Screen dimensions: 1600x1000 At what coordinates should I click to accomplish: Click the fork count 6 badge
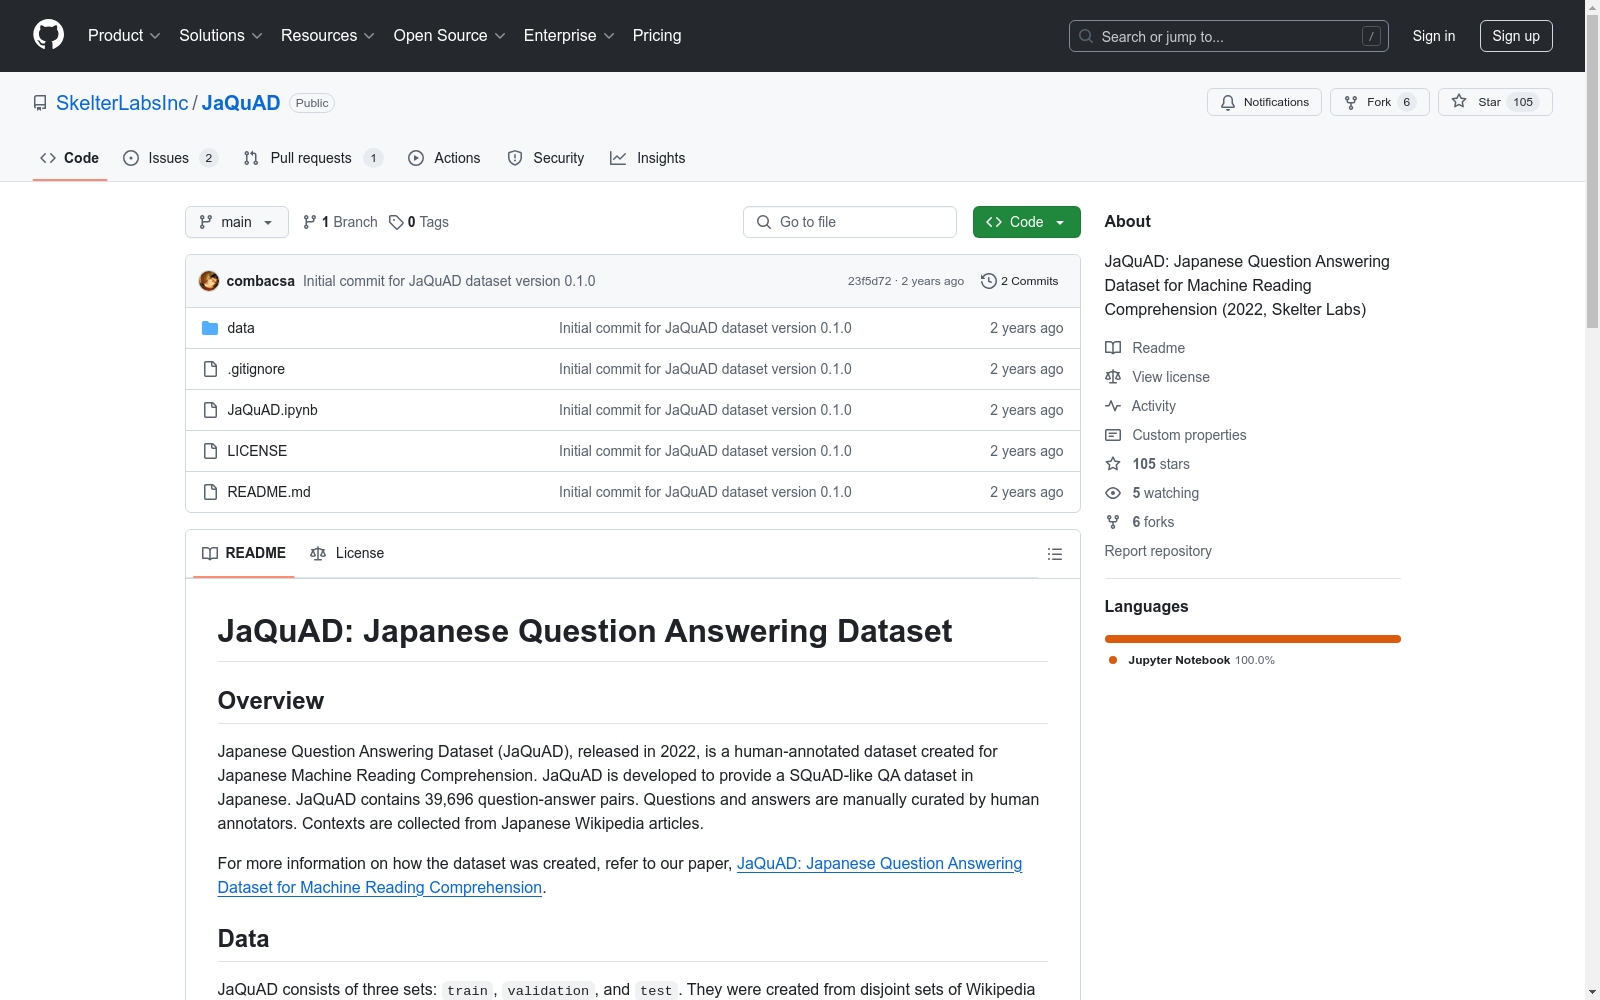click(x=1406, y=102)
